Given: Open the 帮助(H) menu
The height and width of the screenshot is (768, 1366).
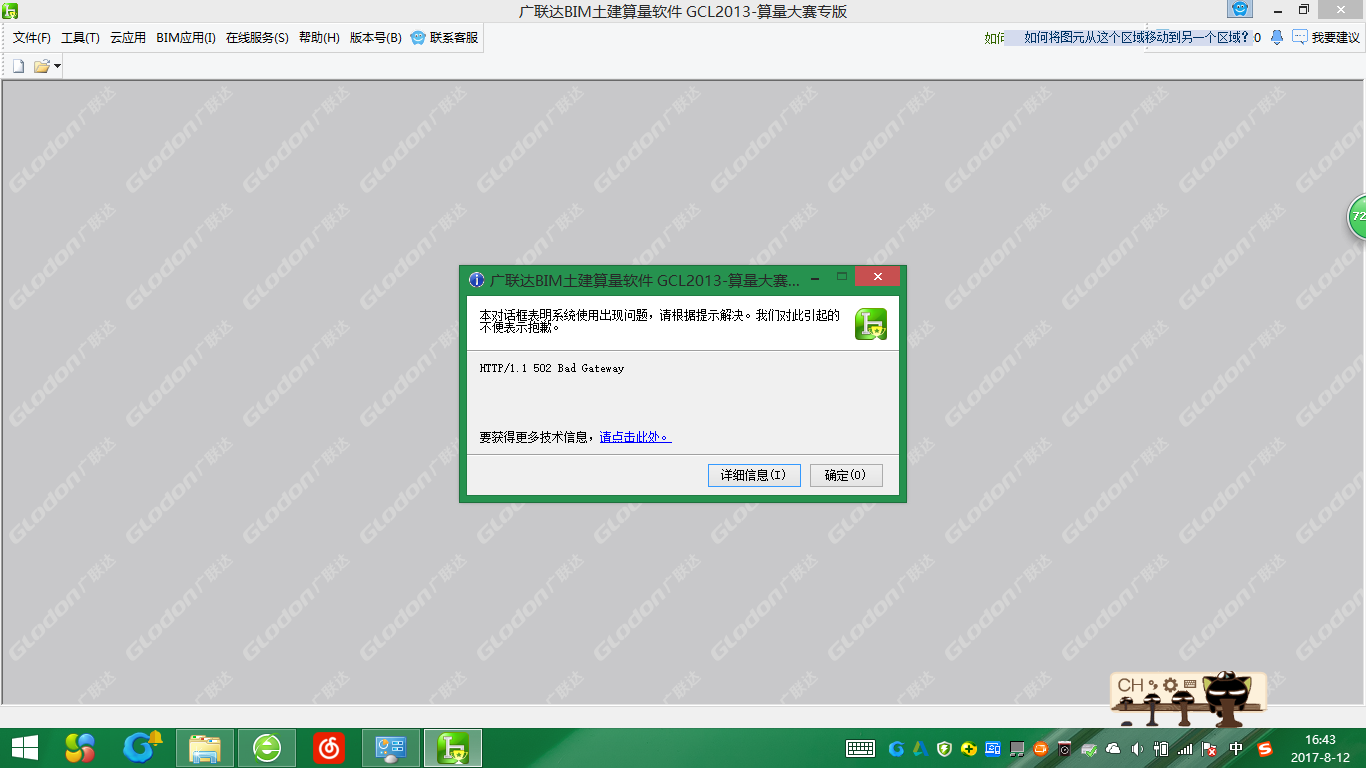Looking at the screenshot, I should click(x=319, y=38).
